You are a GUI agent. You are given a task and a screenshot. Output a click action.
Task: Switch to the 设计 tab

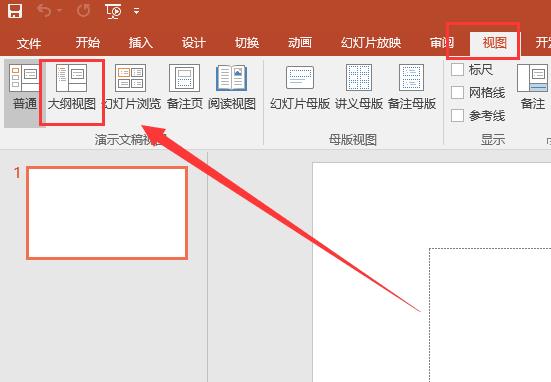pos(194,43)
